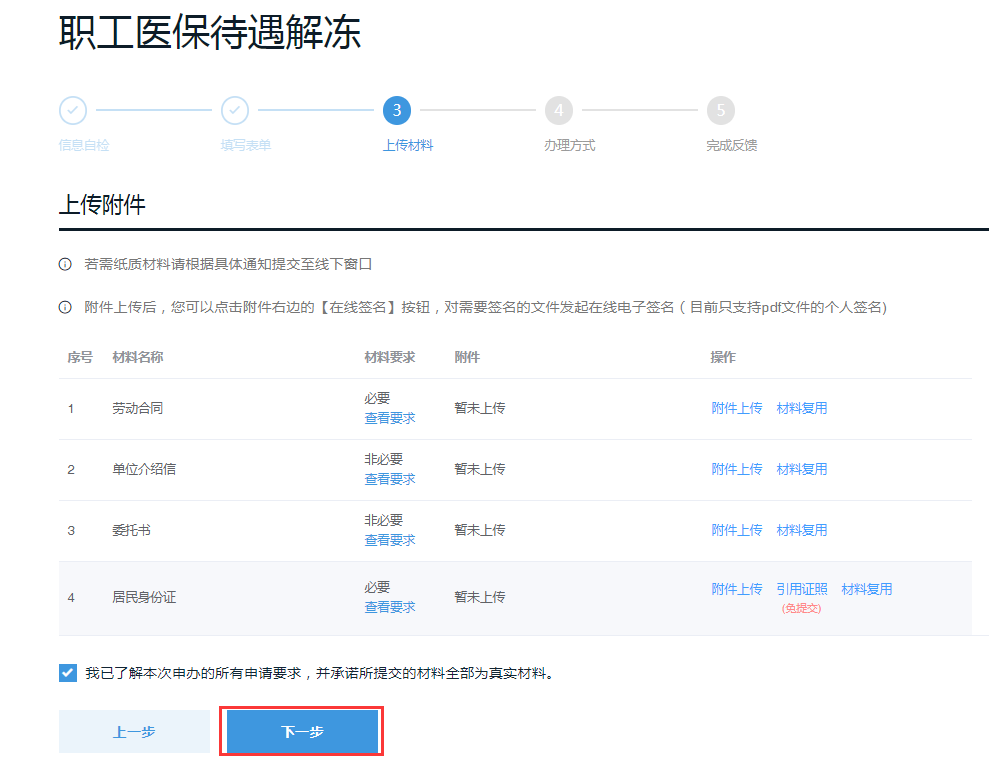
Task: Go to next step with 下一步
Action: (x=302, y=731)
